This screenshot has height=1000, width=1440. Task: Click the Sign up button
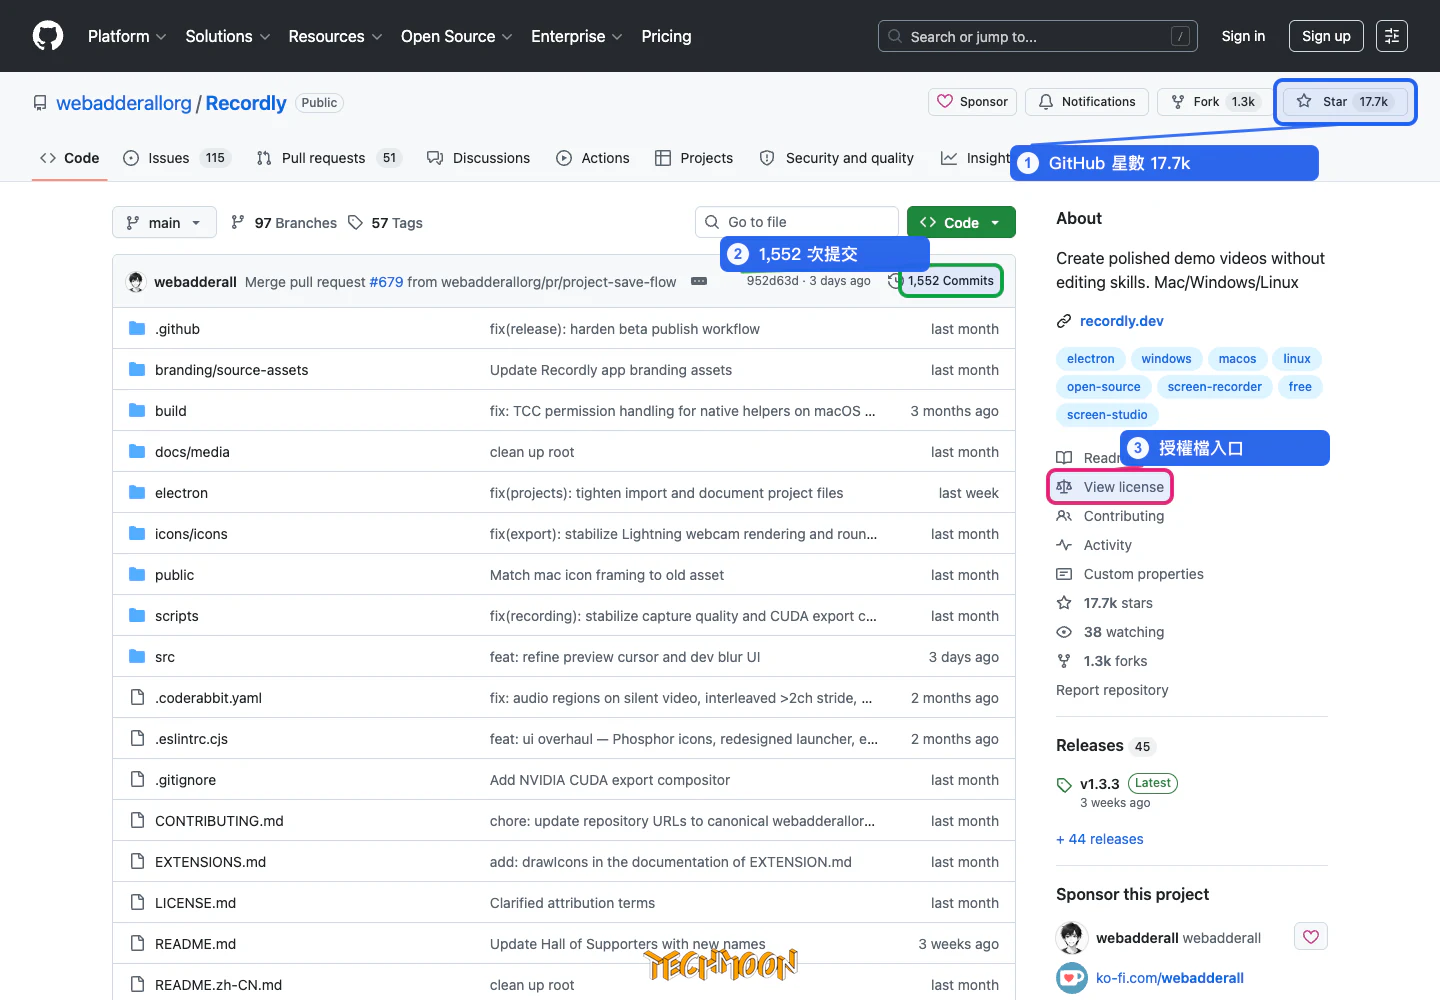pos(1326,36)
